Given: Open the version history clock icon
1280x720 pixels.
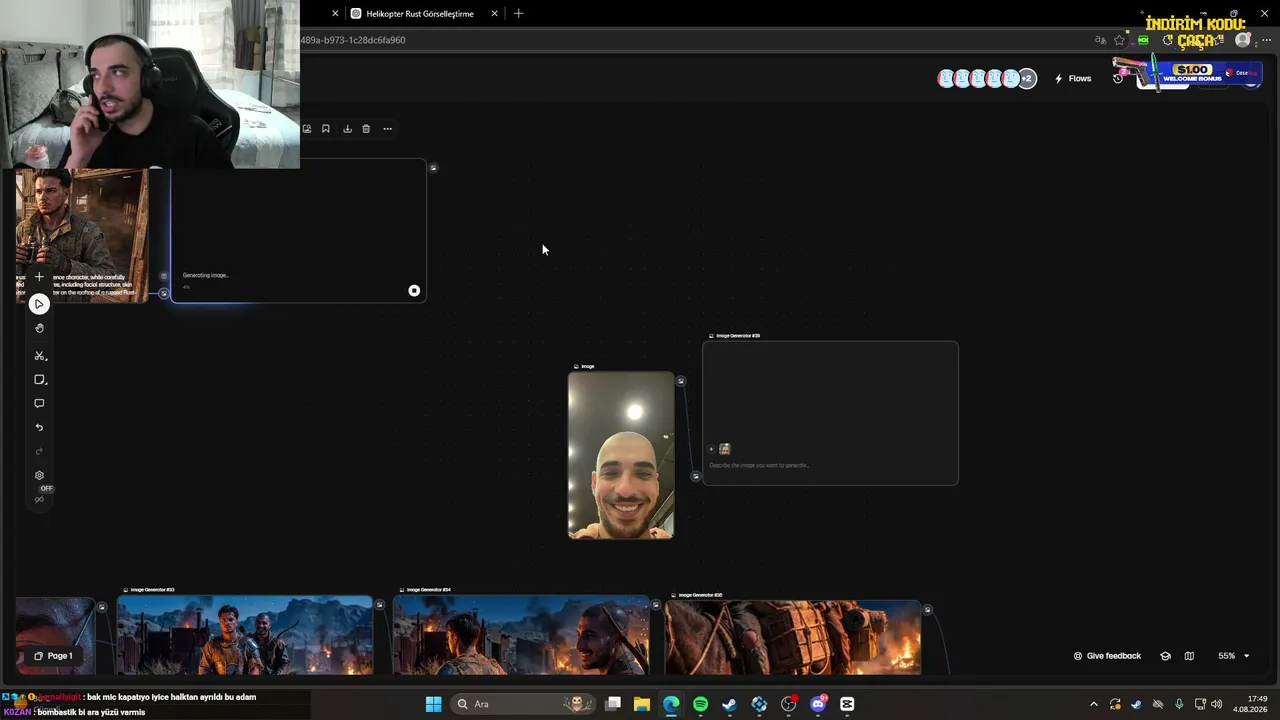Looking at the screenshot, I should tap(1118, 79).
